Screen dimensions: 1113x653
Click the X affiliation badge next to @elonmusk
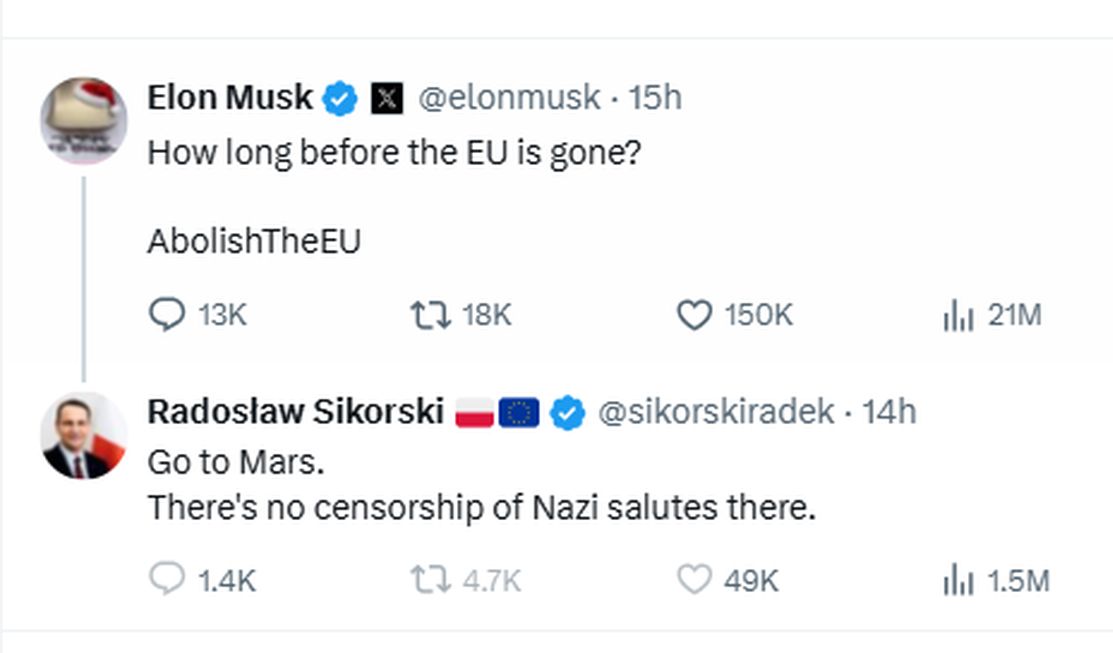pyautogui.click(x=389, y=97)
